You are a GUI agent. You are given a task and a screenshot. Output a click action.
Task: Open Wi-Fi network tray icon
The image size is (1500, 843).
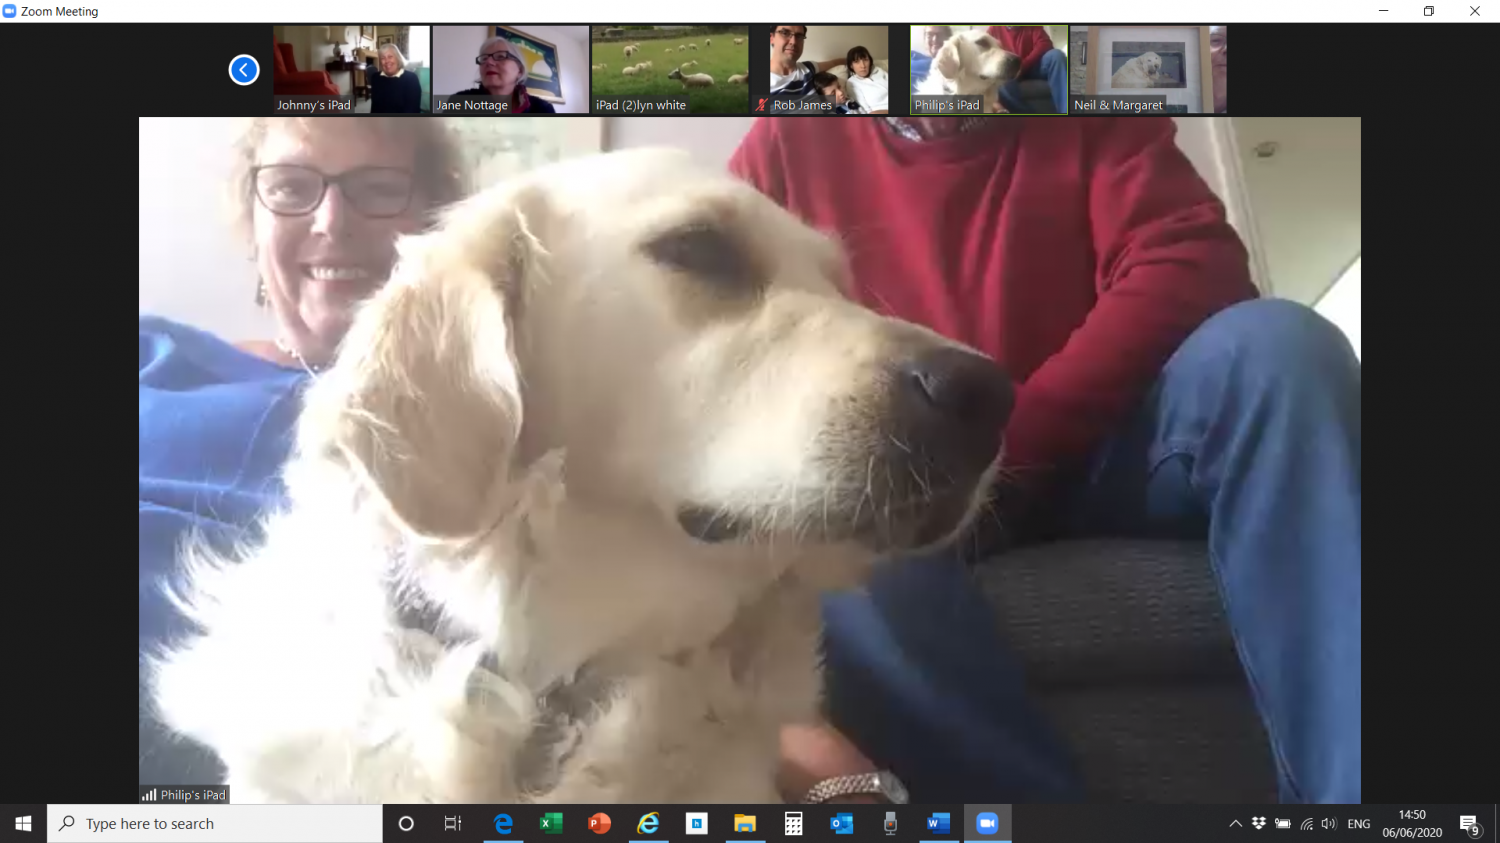[x=1306, y=824]
